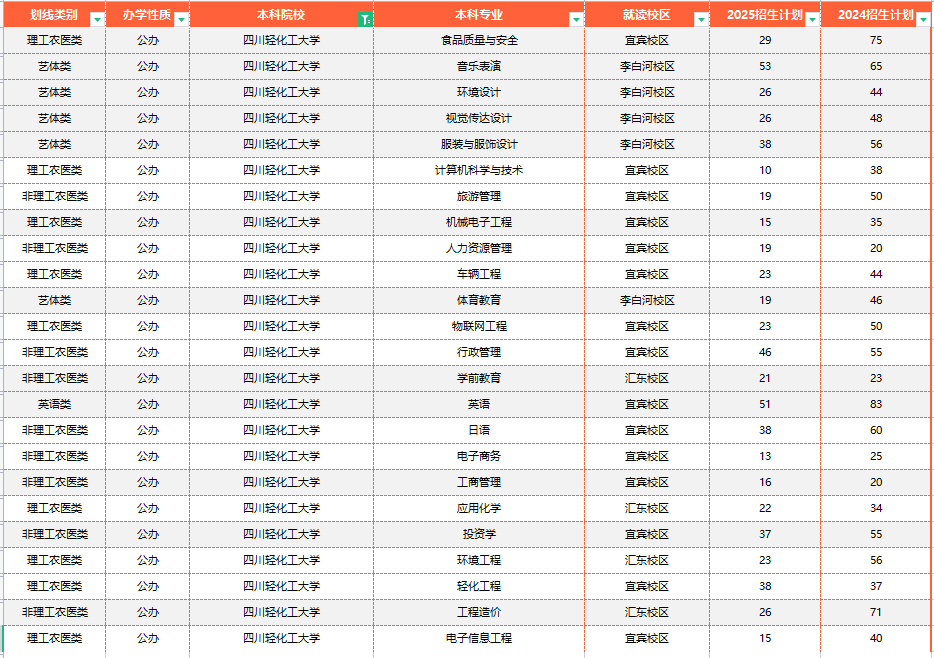Click the 计算机科学与技术 major cell

(479, 170)
